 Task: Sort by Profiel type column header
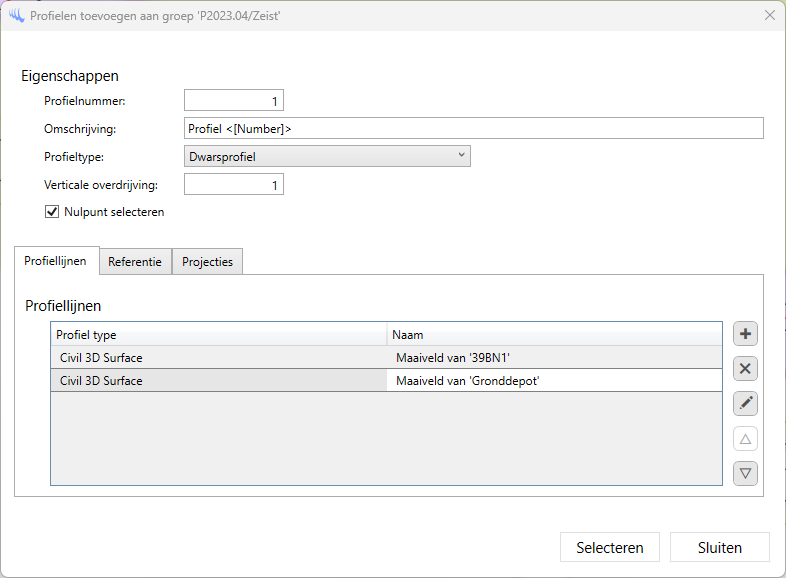pyautogui.click(x=218, y=335)
